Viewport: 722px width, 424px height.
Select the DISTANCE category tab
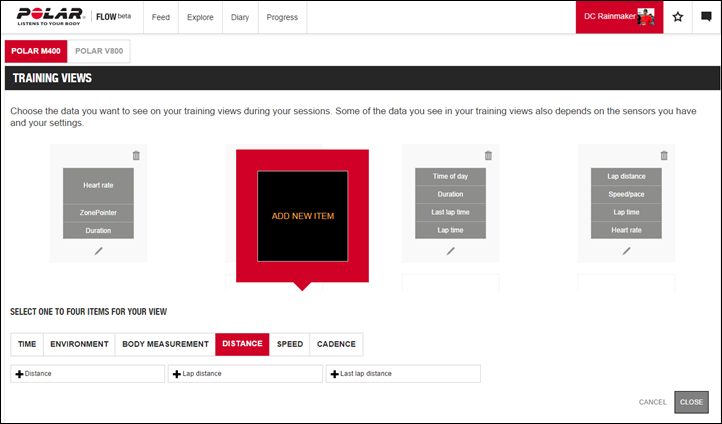[x=242, y=344]
